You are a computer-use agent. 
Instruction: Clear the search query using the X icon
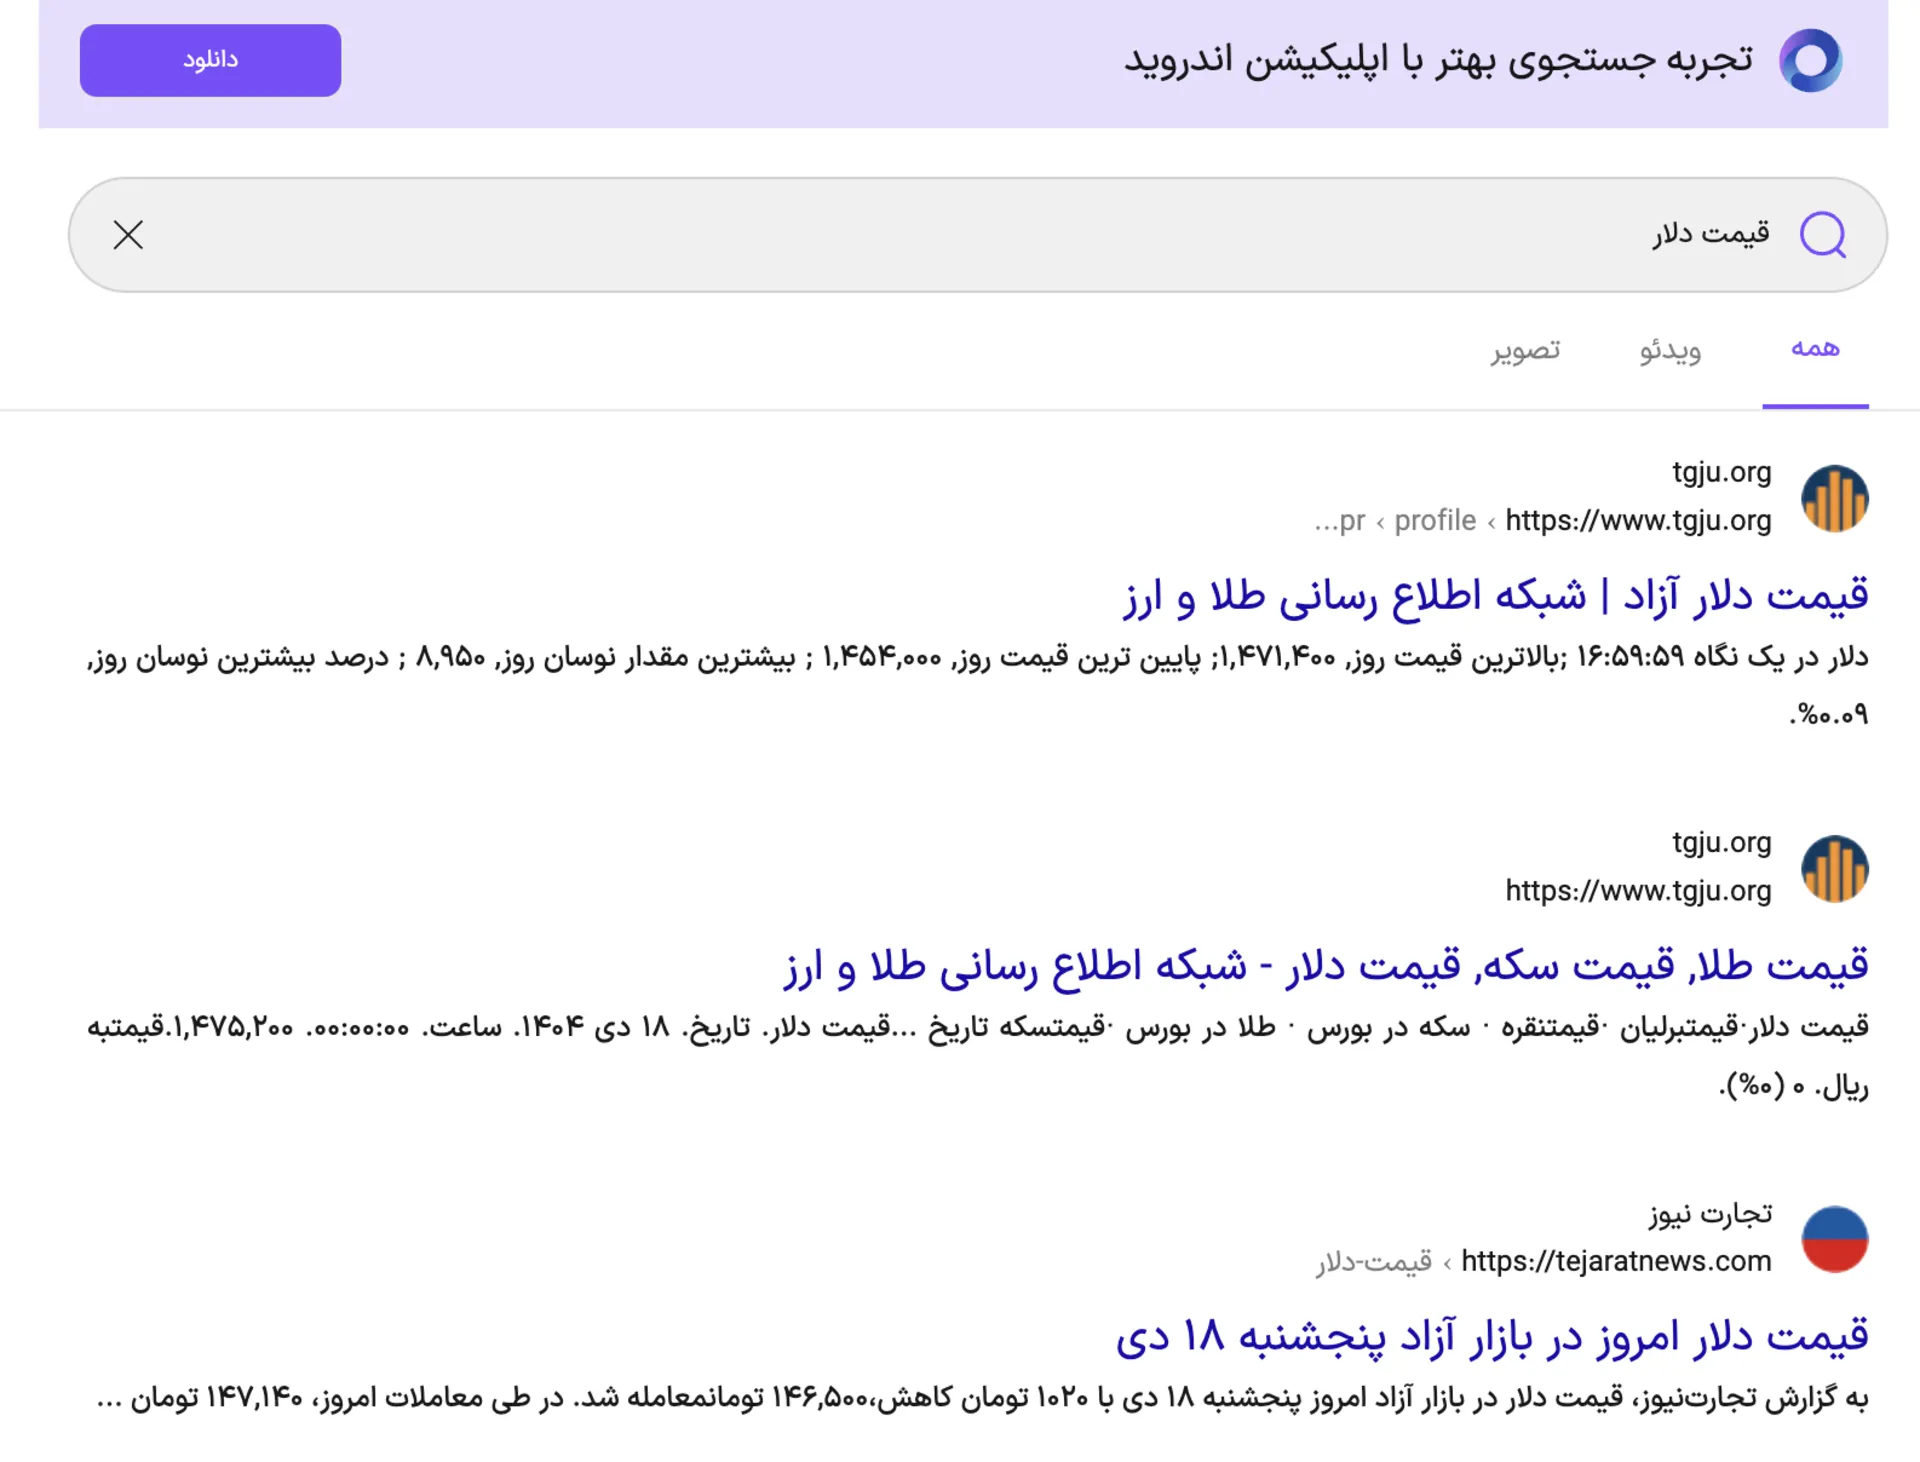coord(128,234)
